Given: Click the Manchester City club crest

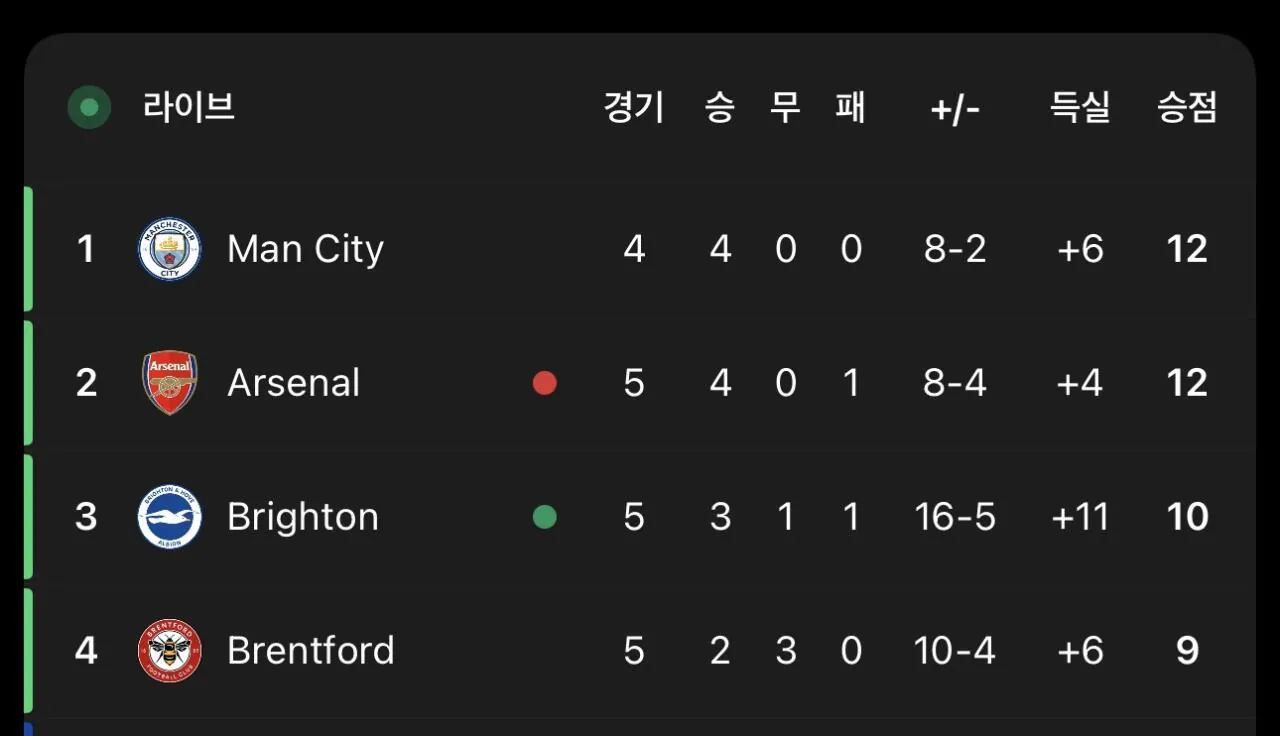Looking at the screenshot, I should click(x=169, y=249).
